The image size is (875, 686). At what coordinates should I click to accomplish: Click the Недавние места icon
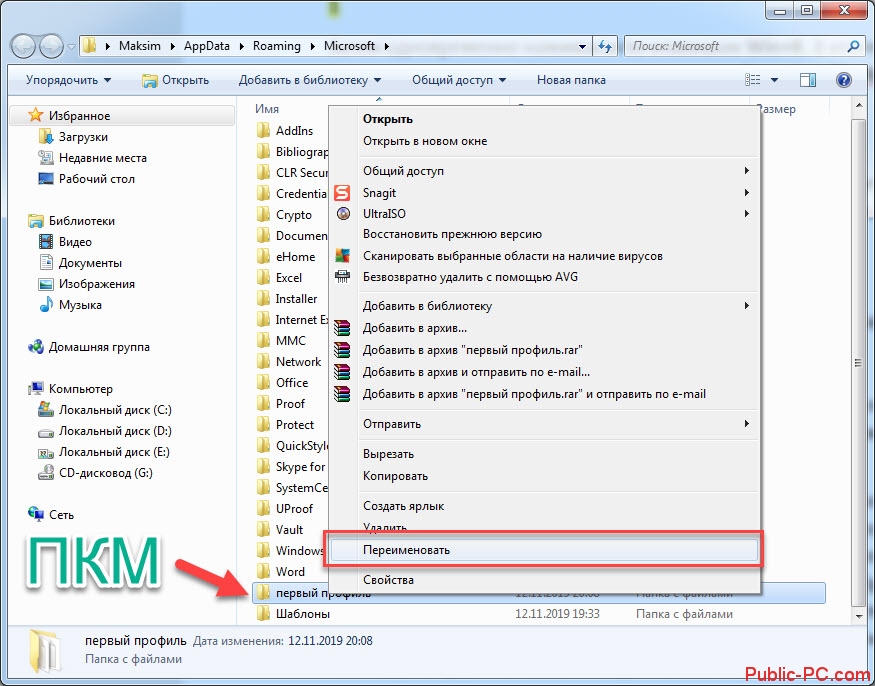pyautogui.click(x=45, y=158)
